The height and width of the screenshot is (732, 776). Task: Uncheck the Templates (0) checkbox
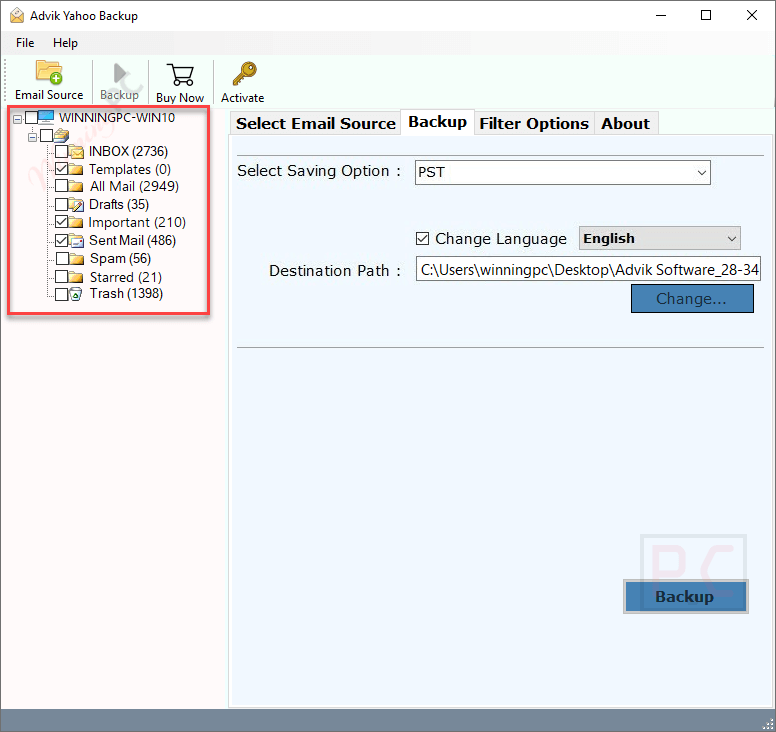pos(61,169)
